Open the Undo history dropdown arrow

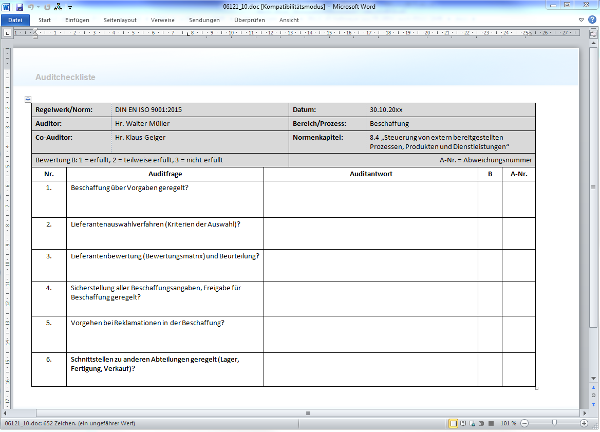[x=37, y=6]
